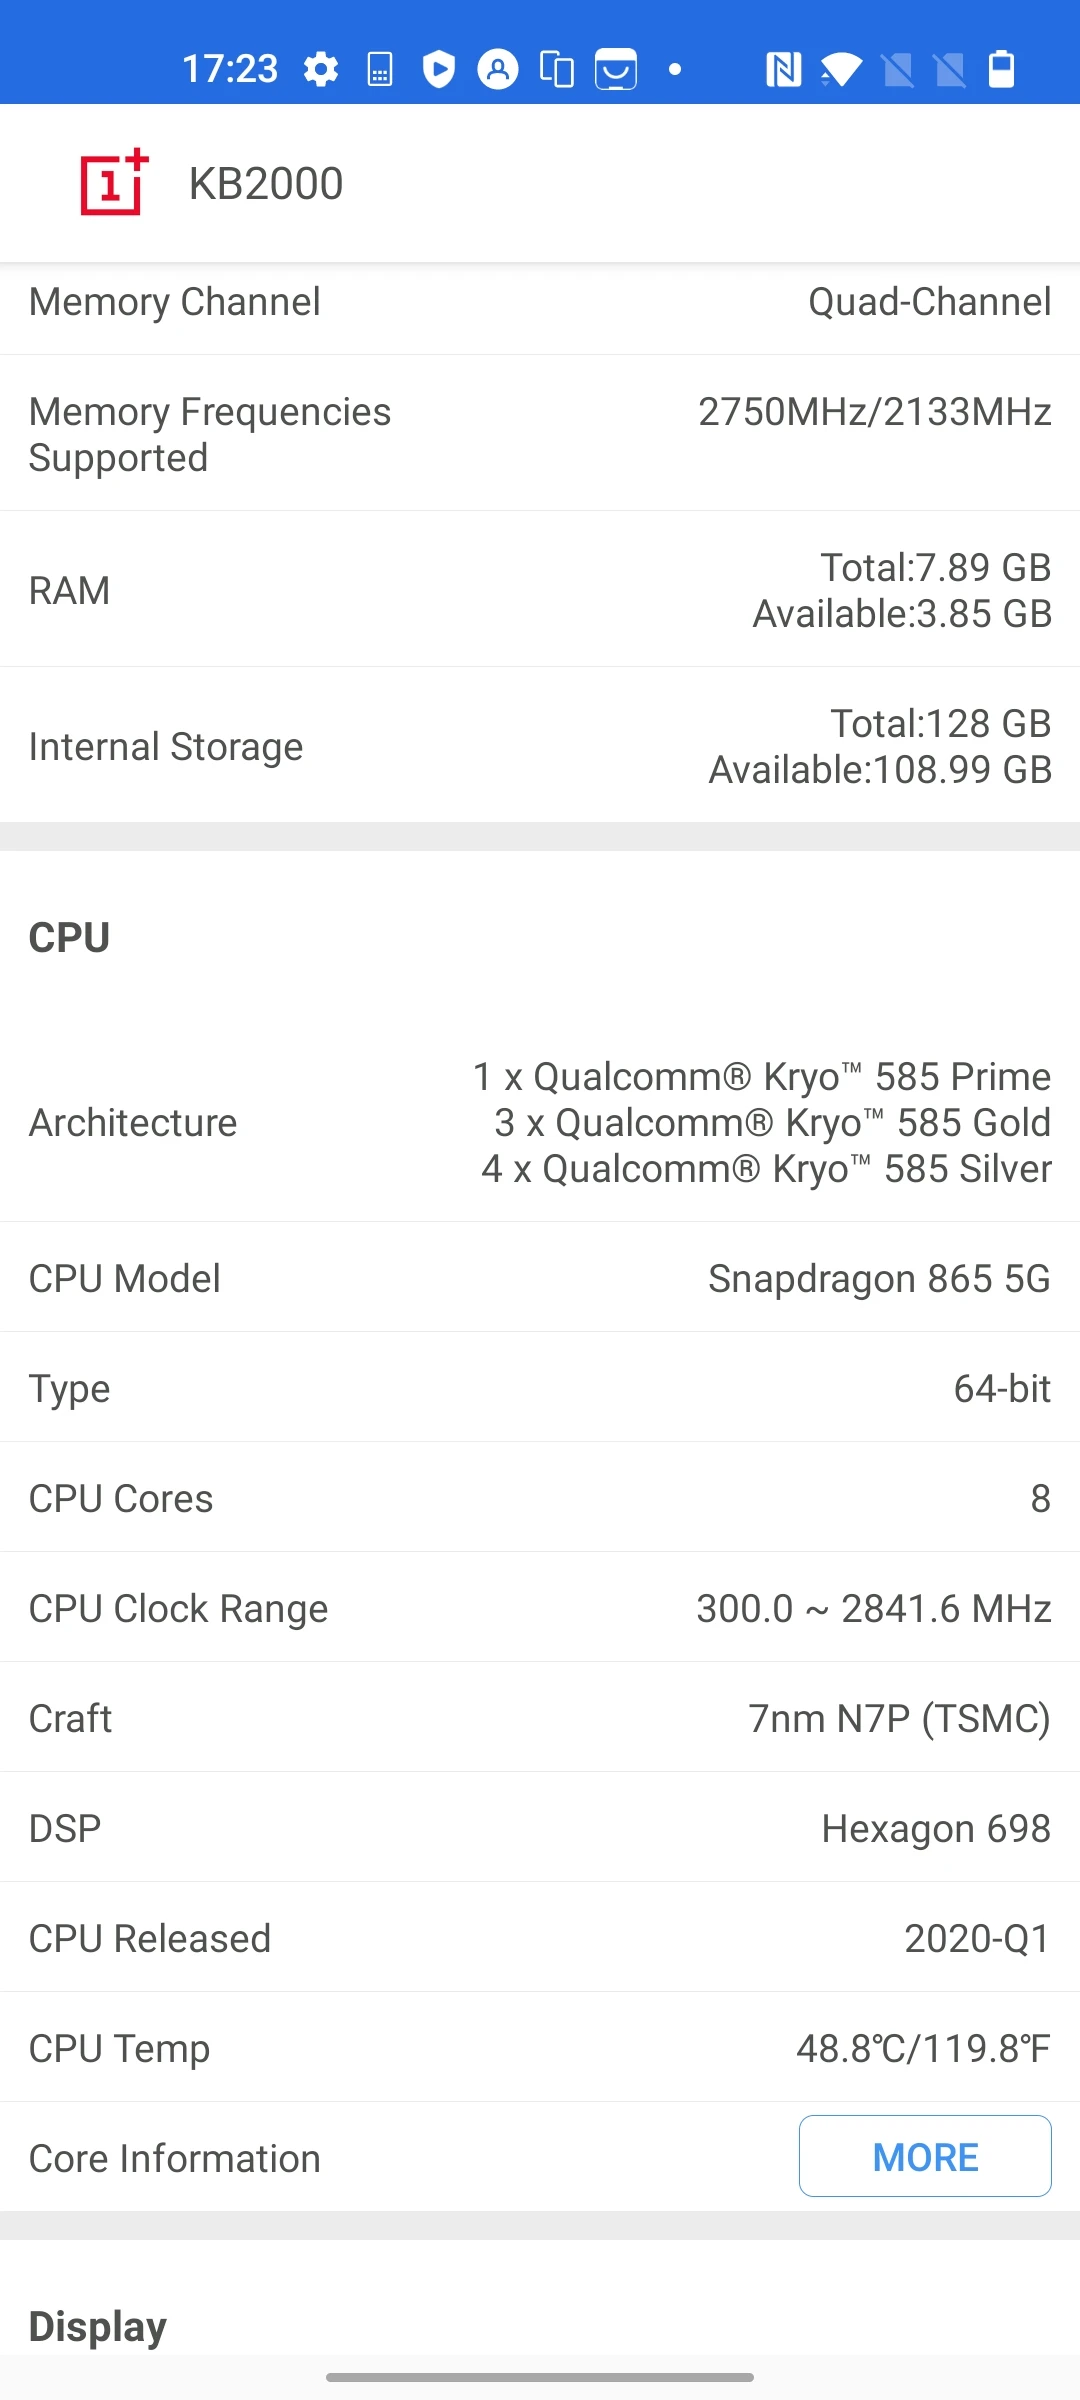Viewport: 1080px width, 2400px height.
Task: Open MORE core information
Action: click(924, 2157)
